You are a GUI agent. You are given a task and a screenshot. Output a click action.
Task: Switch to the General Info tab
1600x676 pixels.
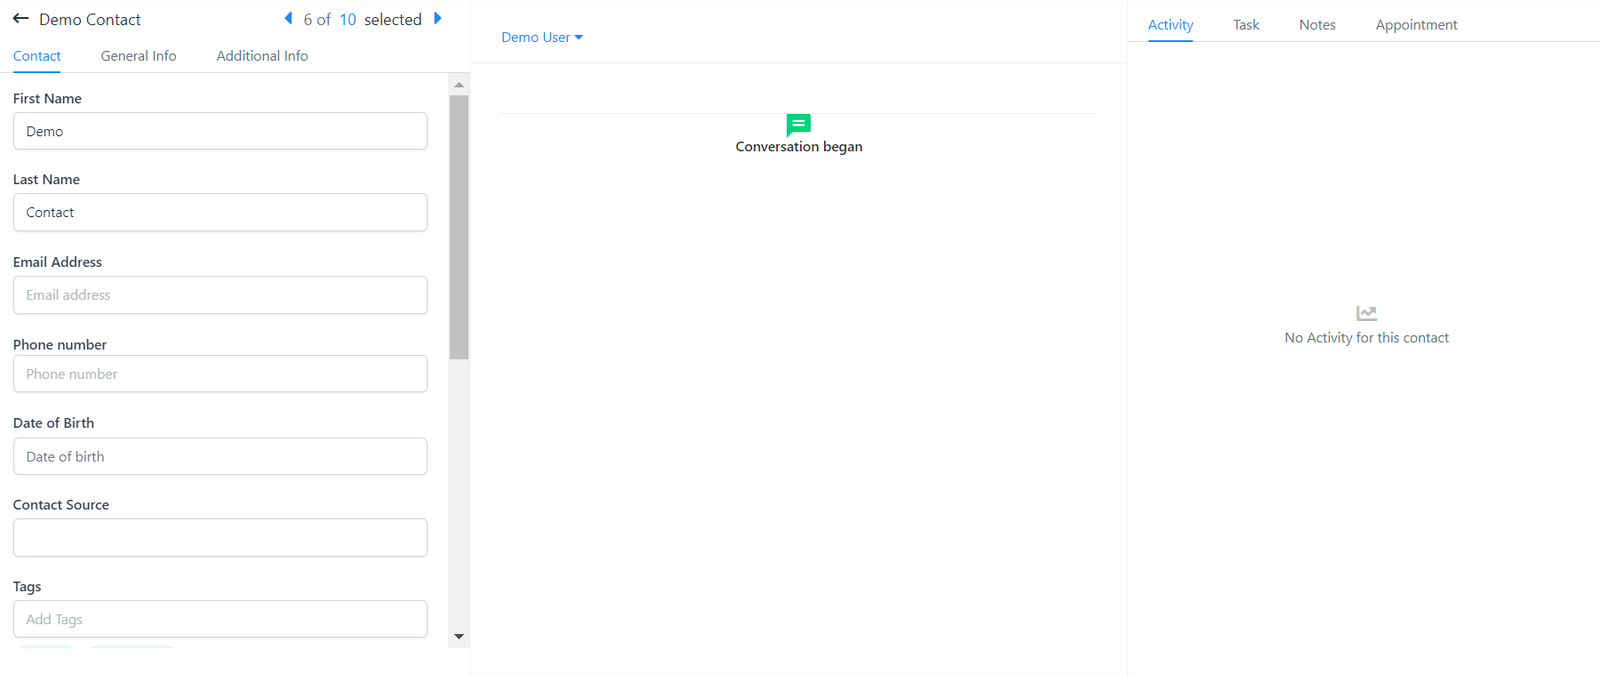[x=138, y=56]
